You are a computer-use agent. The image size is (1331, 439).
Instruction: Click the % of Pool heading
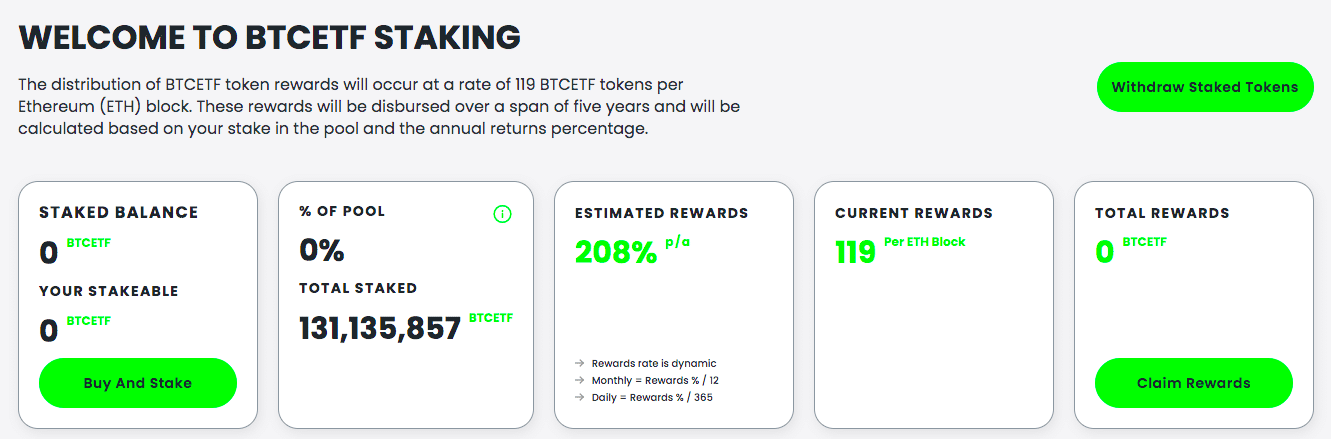click(342, 212)
